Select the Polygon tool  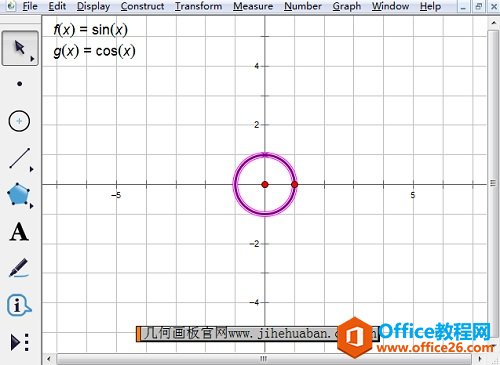coord(18,194)
